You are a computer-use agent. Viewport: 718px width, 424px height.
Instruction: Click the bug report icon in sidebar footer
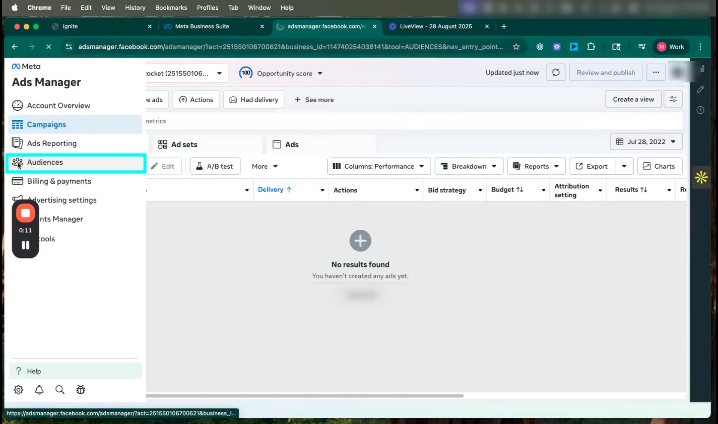coord(81,390)
